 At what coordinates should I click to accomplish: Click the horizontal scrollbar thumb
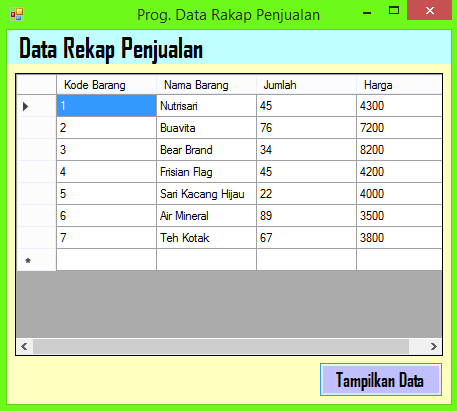coord(221,347)
